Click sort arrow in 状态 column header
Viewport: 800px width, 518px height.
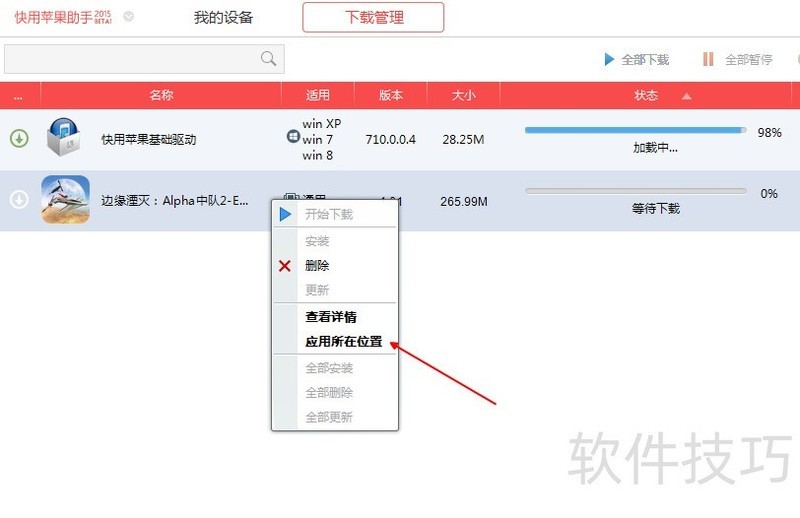686,96
